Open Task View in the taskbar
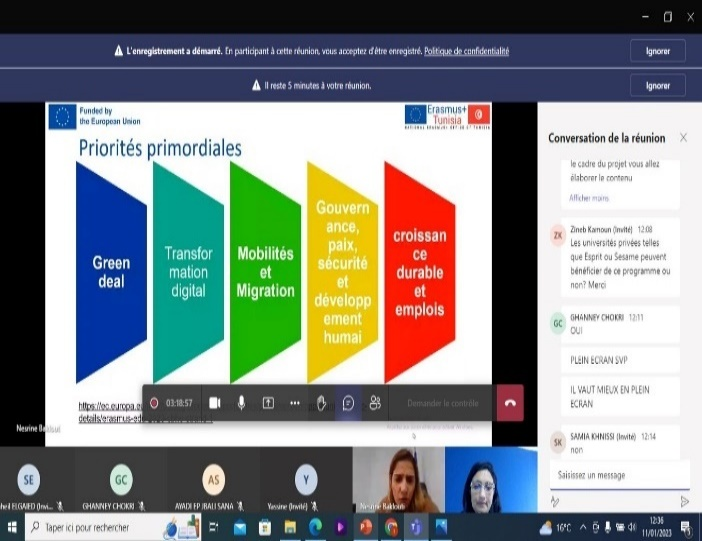Viewport: 702px width, 541px height. click(214, 528)
